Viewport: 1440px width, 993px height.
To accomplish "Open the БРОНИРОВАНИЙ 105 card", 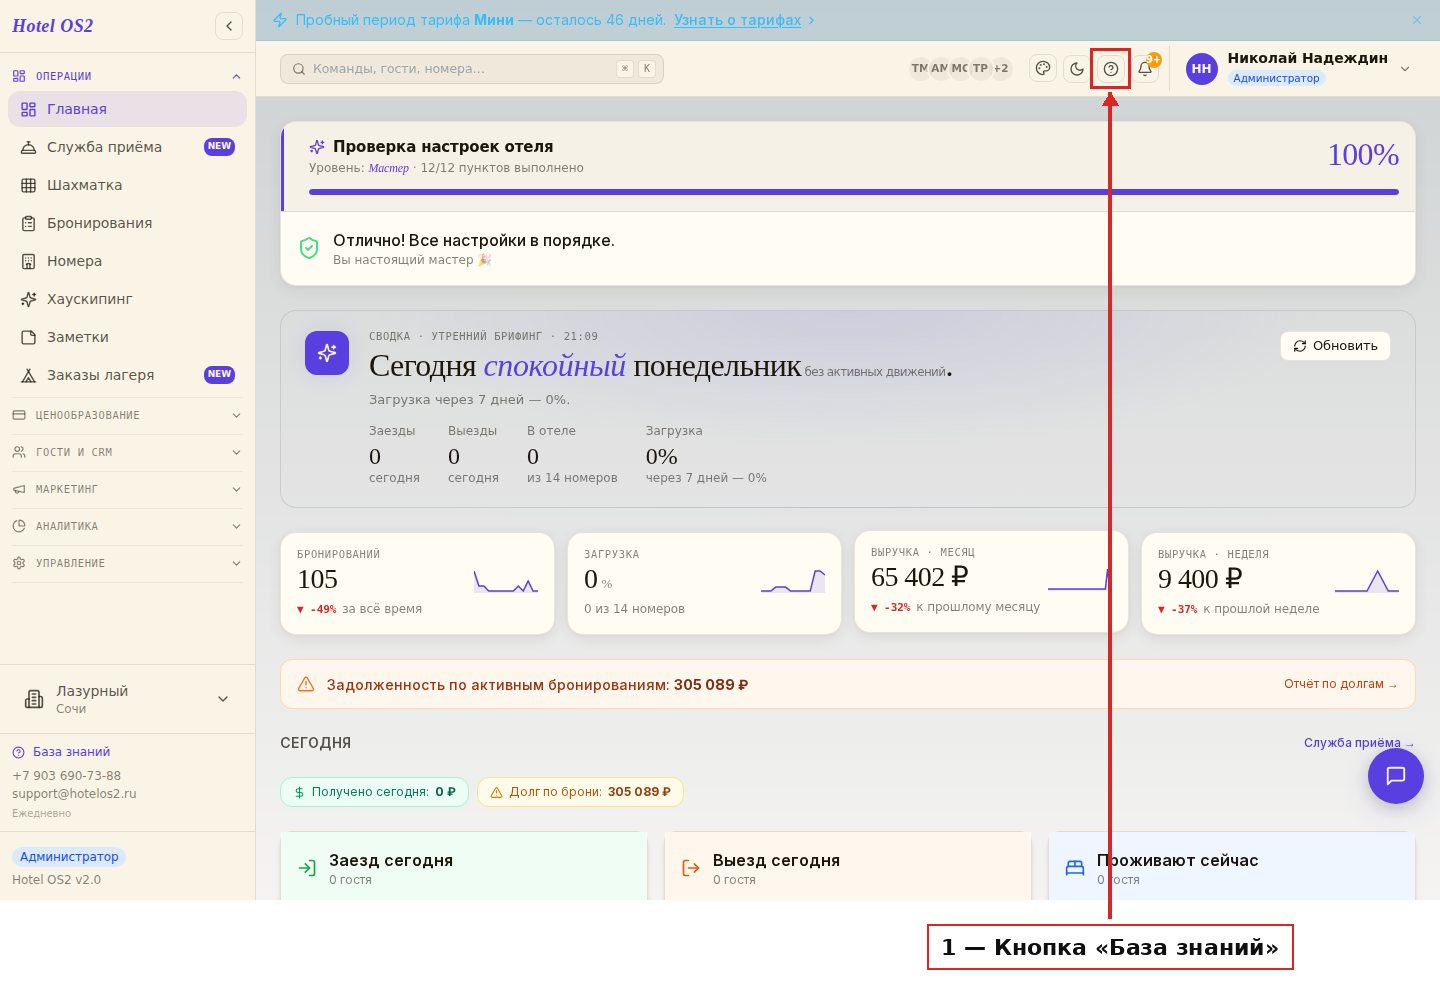I will coord(417,583).
